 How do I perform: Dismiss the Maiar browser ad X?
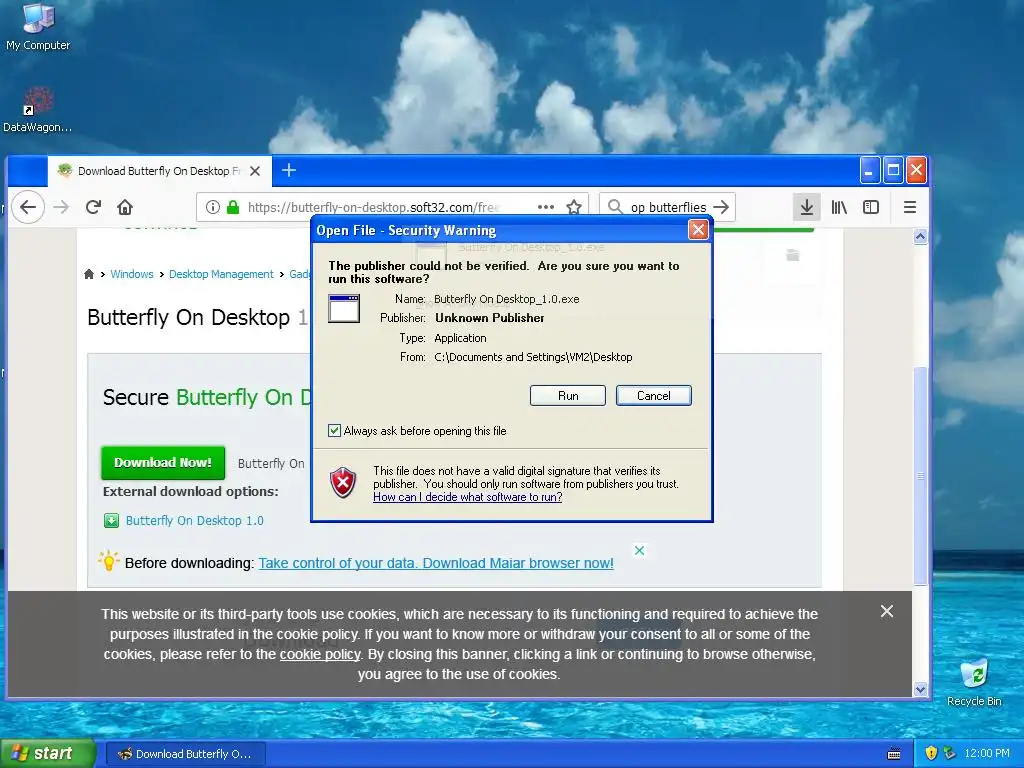tap(639, 551)
